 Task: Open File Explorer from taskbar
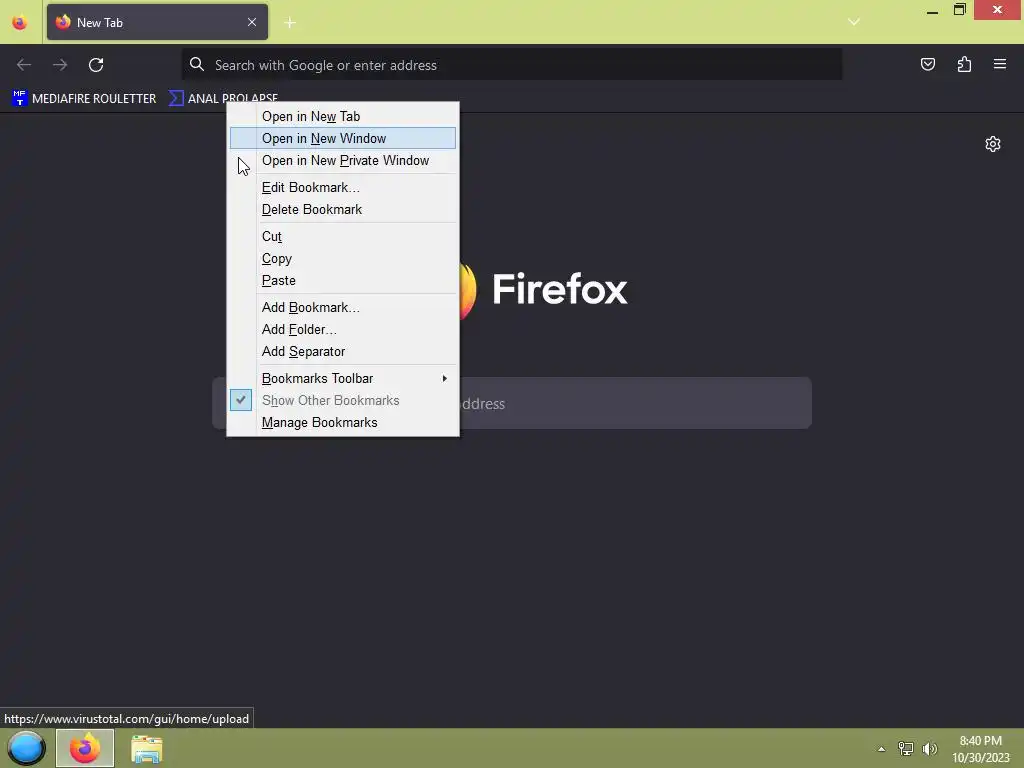[x=146, y=748]
